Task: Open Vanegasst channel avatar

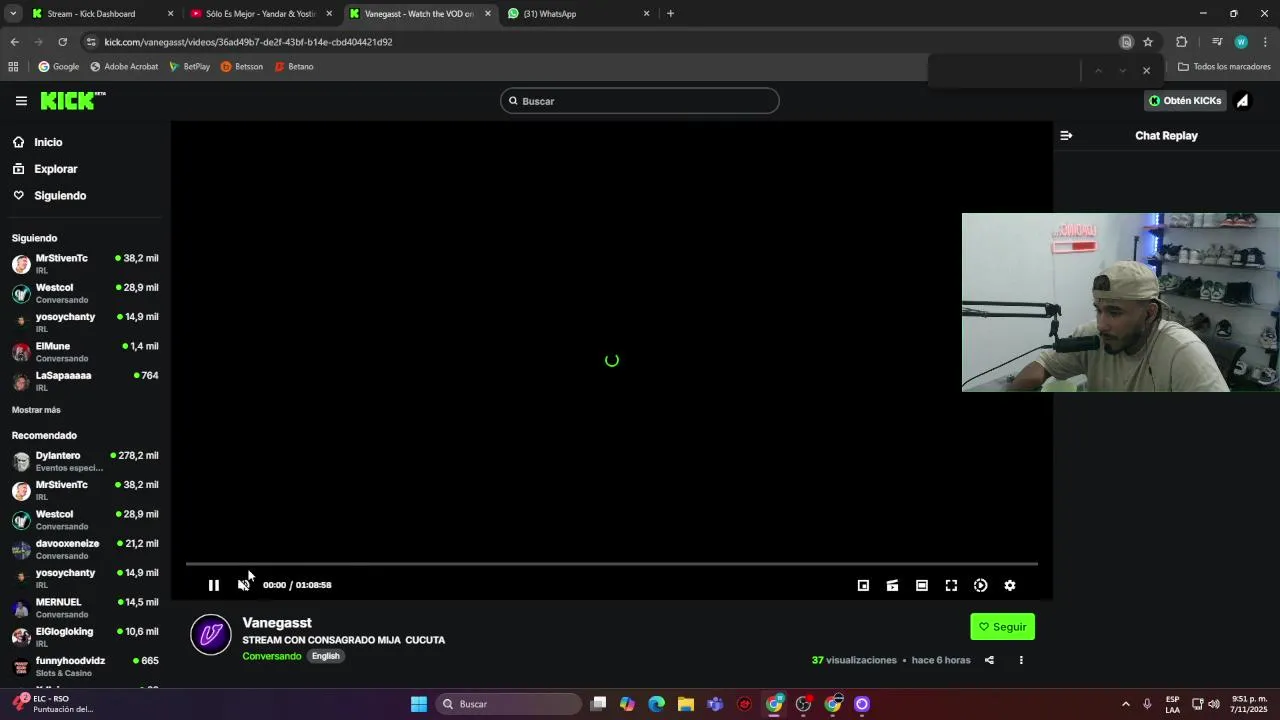Action: [x=211, y=635]
